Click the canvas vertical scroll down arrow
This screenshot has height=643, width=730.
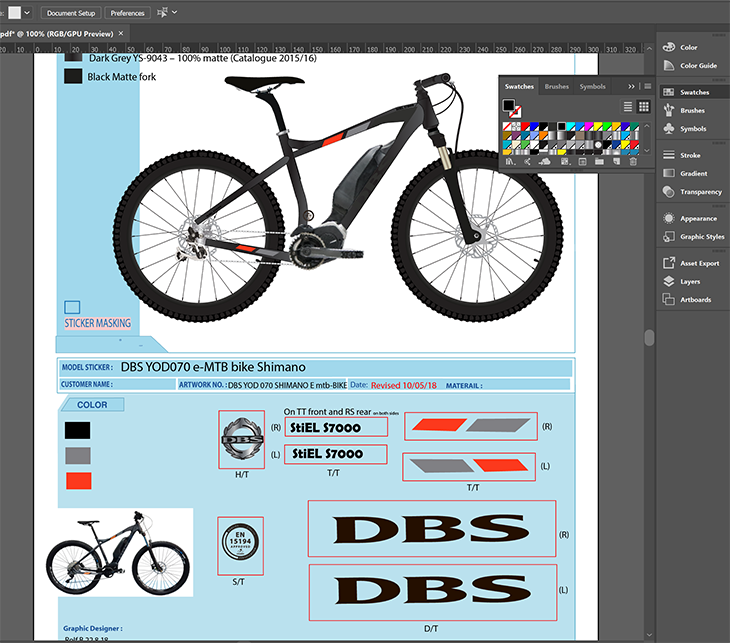(649, 634)
